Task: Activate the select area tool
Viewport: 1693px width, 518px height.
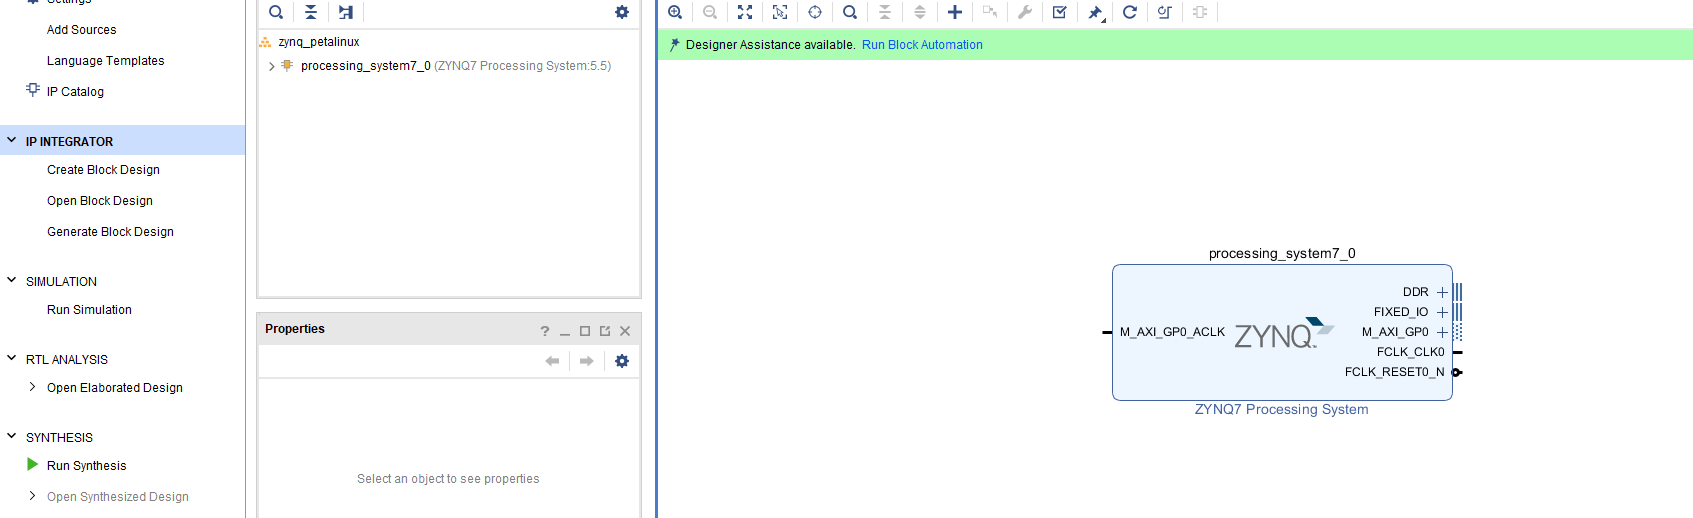Action: pyautogui.click(x=780, y=12)
